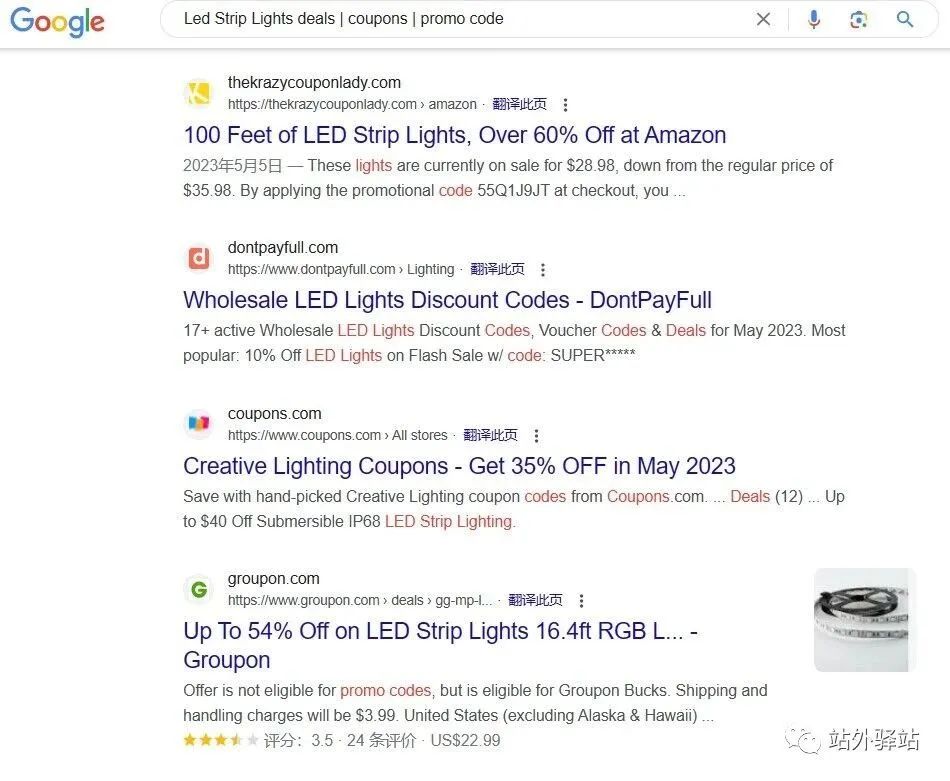The image size is (950, 781).
Task: Open more options for thekrazycouponlady result
Action: click(565, 105)
